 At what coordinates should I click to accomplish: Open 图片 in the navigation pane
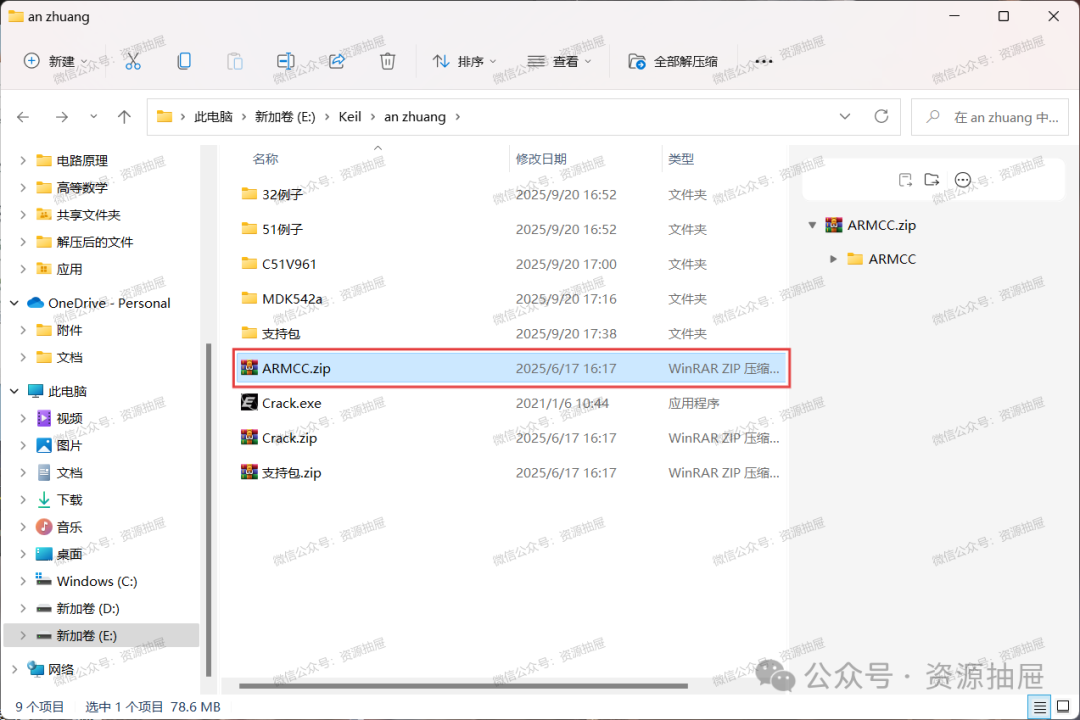(x=69, y=446)
